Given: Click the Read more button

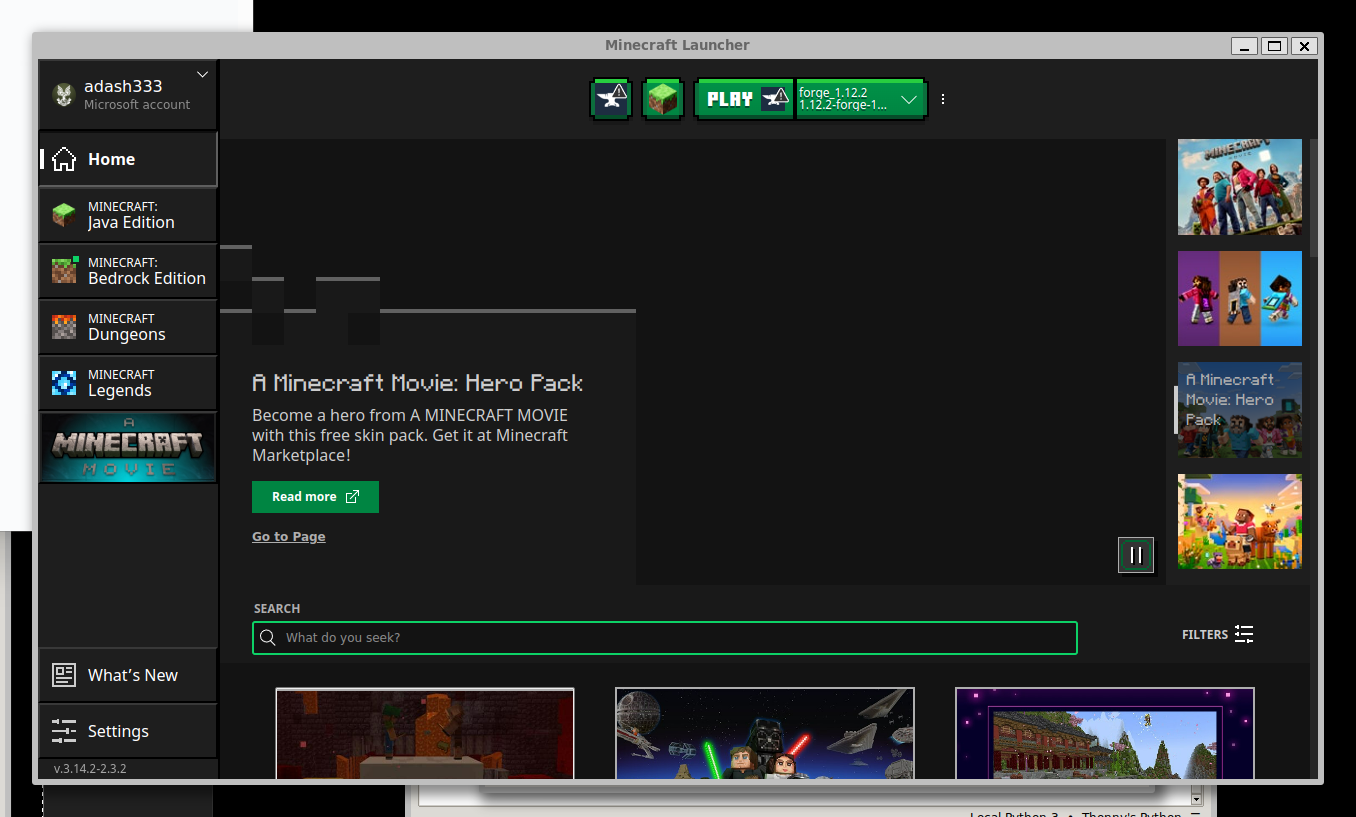Looking at the screenshot, I should click(315, 497).
